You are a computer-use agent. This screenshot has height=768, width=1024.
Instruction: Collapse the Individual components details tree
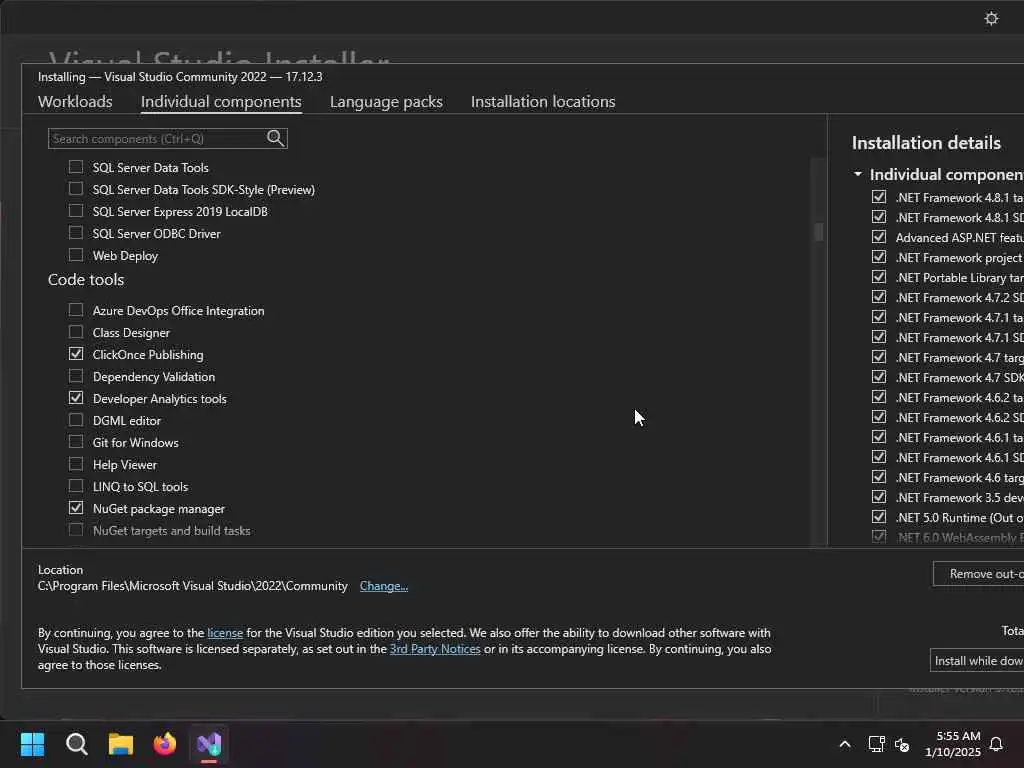[x=857, y=174]
